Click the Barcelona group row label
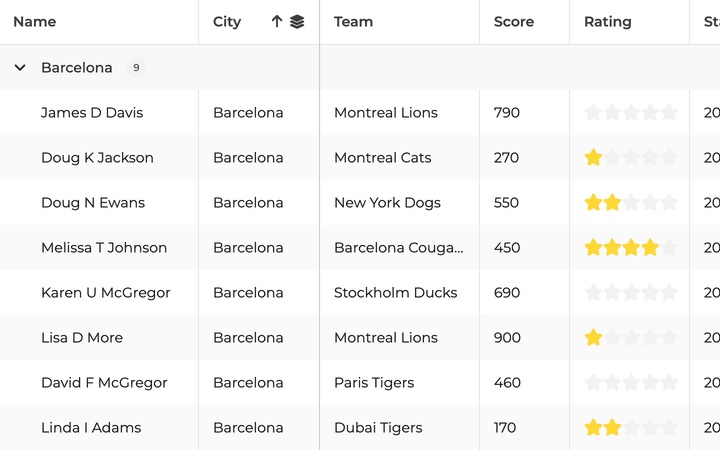 point(77,68)
